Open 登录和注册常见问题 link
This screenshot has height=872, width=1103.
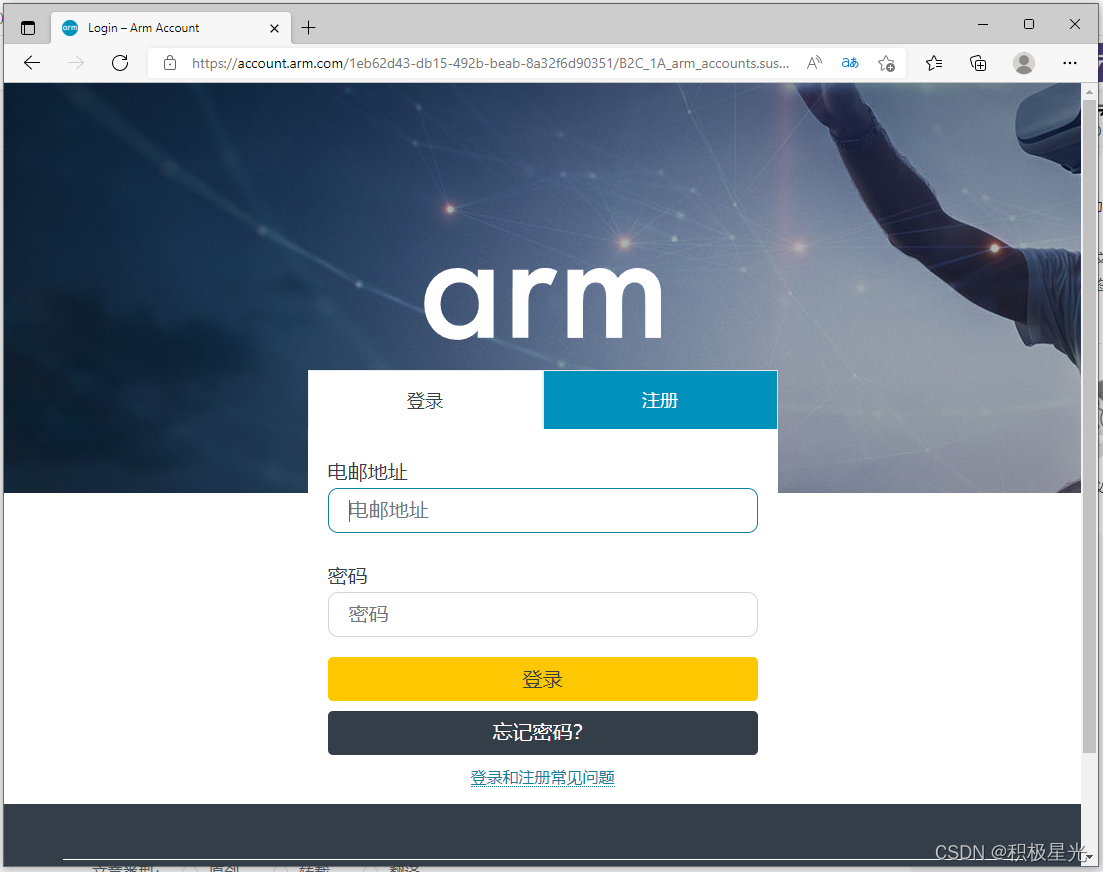coord(542,778)
